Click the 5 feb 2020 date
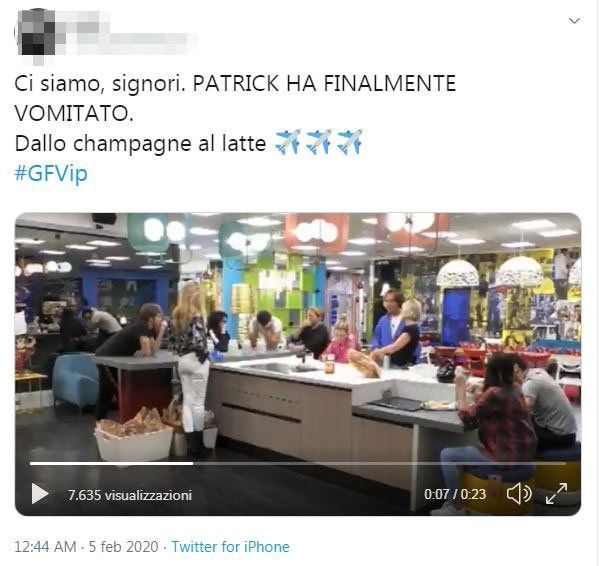This screenshot has height=566, width=601. [123, 547]
